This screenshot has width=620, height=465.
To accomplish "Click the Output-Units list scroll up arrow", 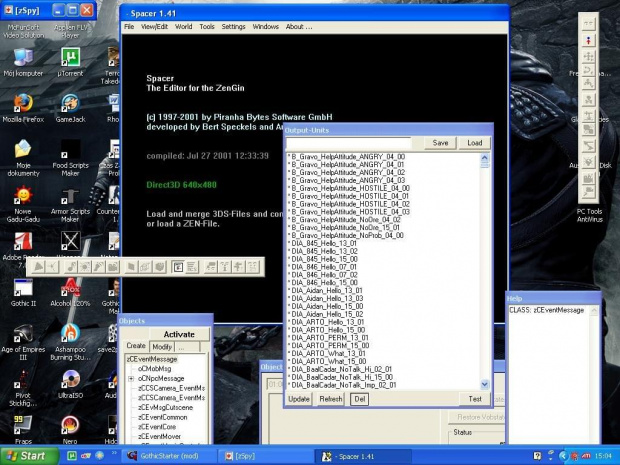I will coord(485,158).
